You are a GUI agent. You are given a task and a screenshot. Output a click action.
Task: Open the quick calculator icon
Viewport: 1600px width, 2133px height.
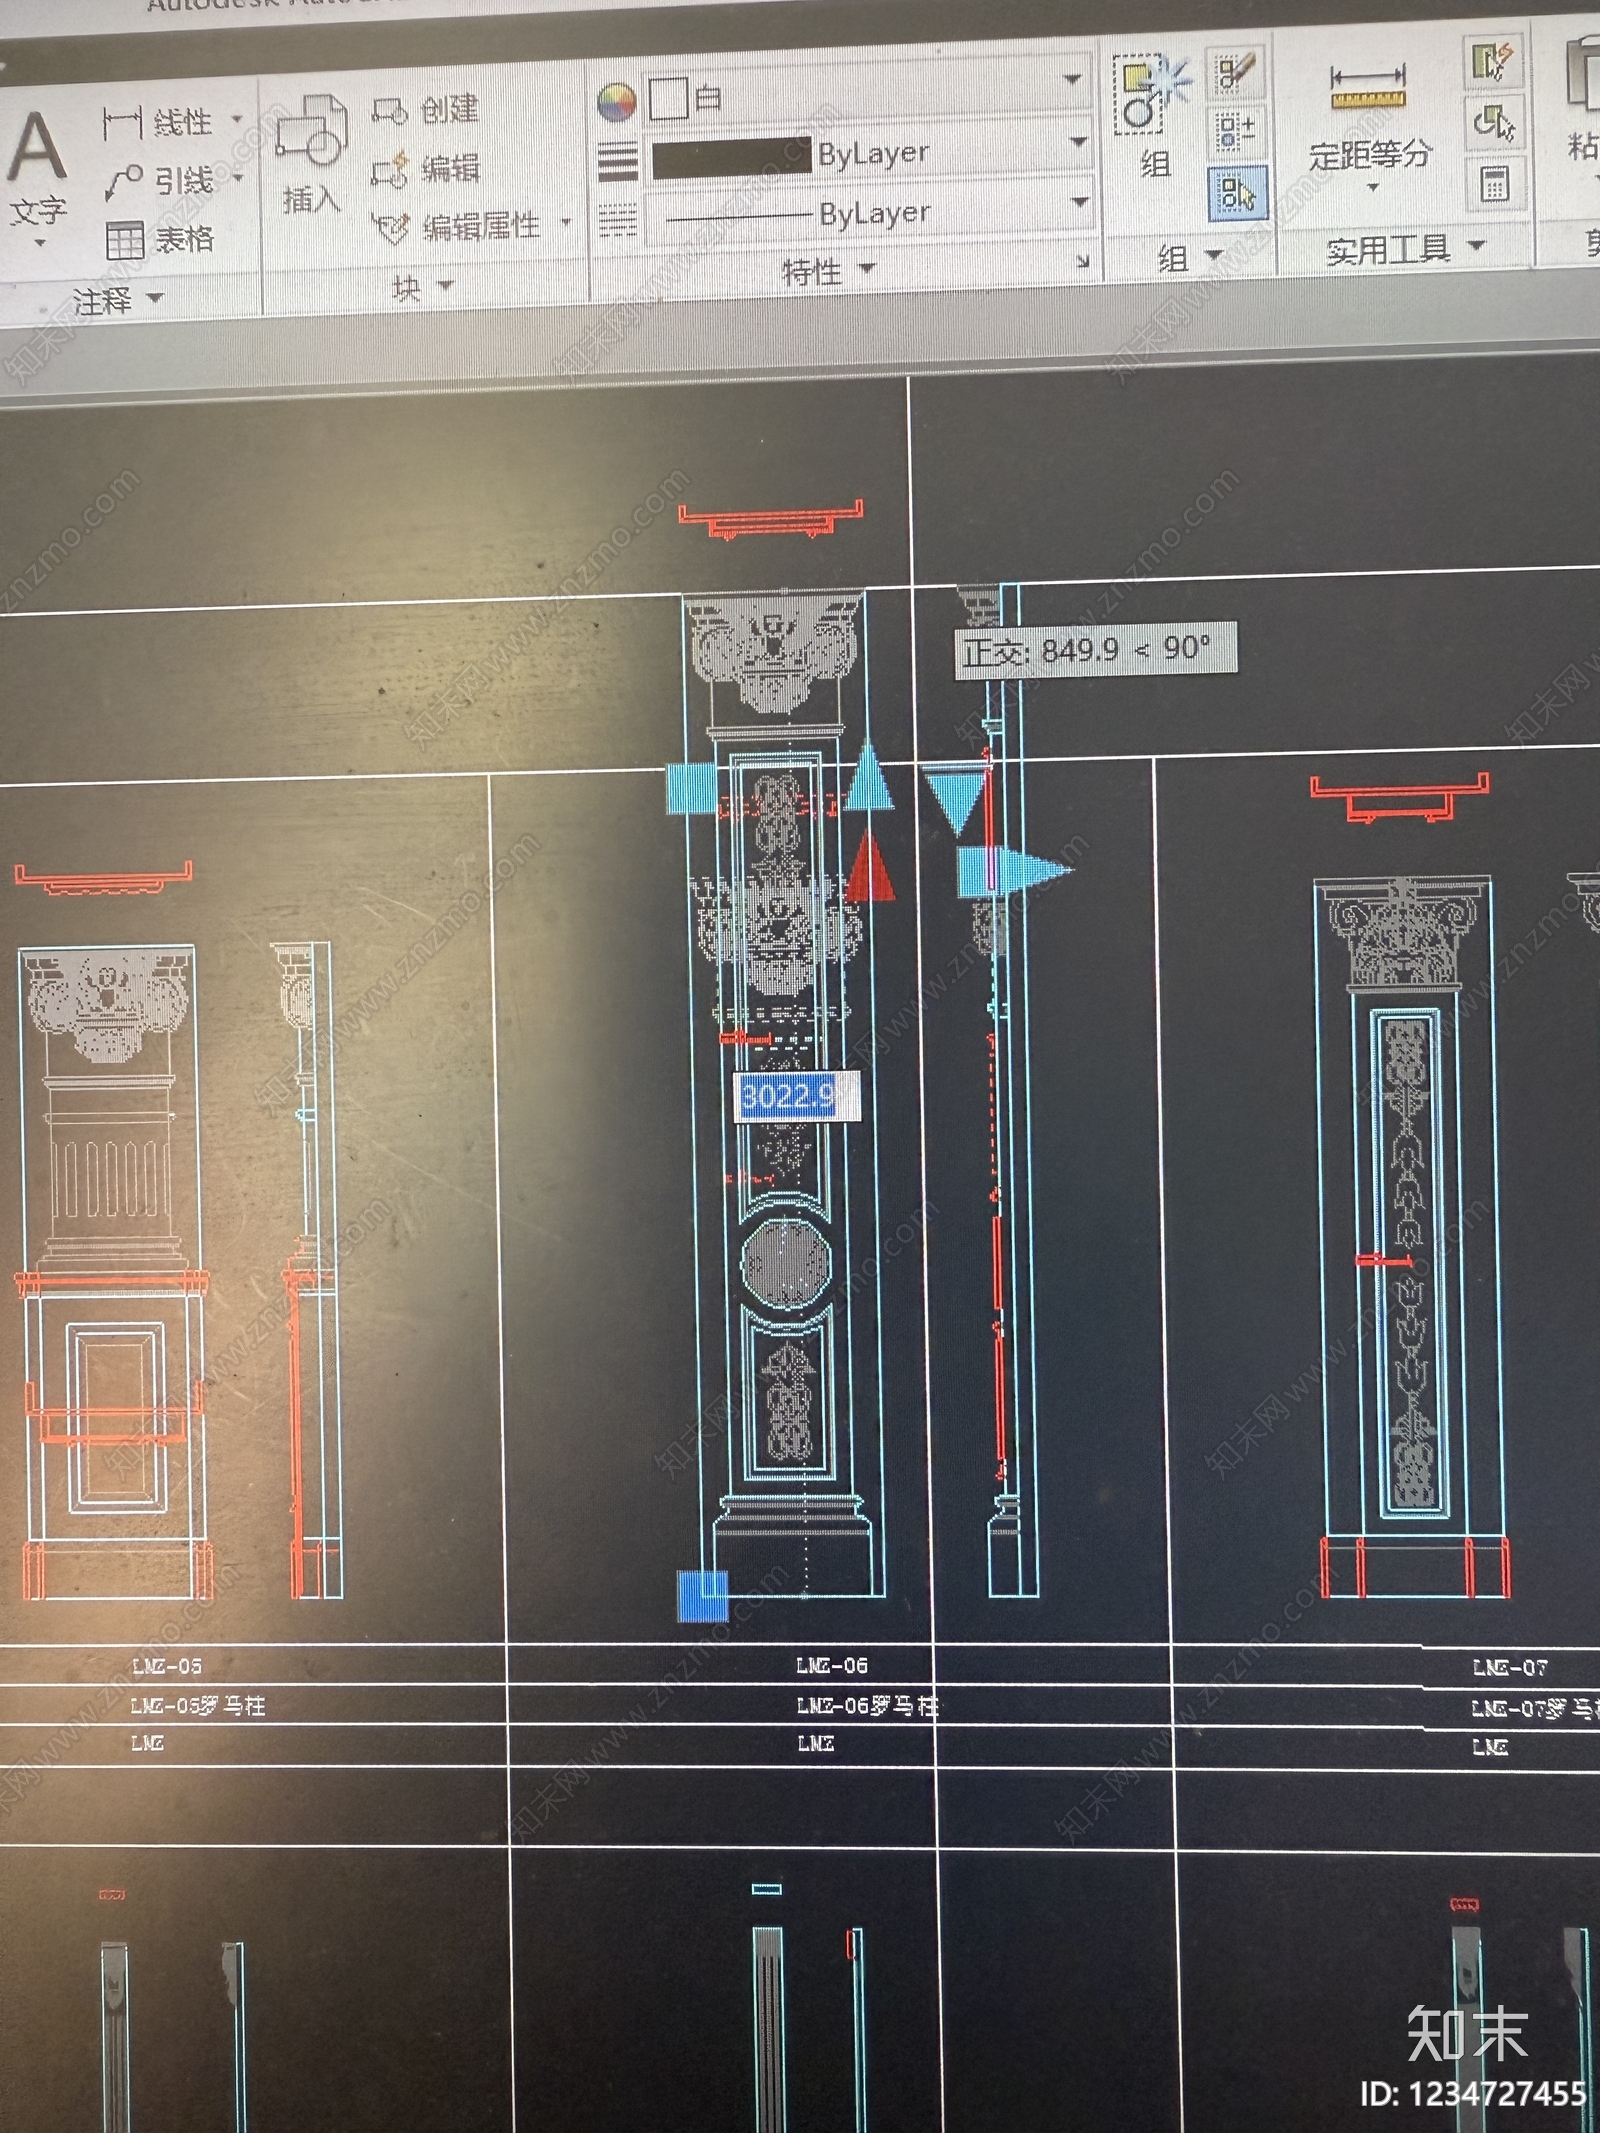(1495, 183)
